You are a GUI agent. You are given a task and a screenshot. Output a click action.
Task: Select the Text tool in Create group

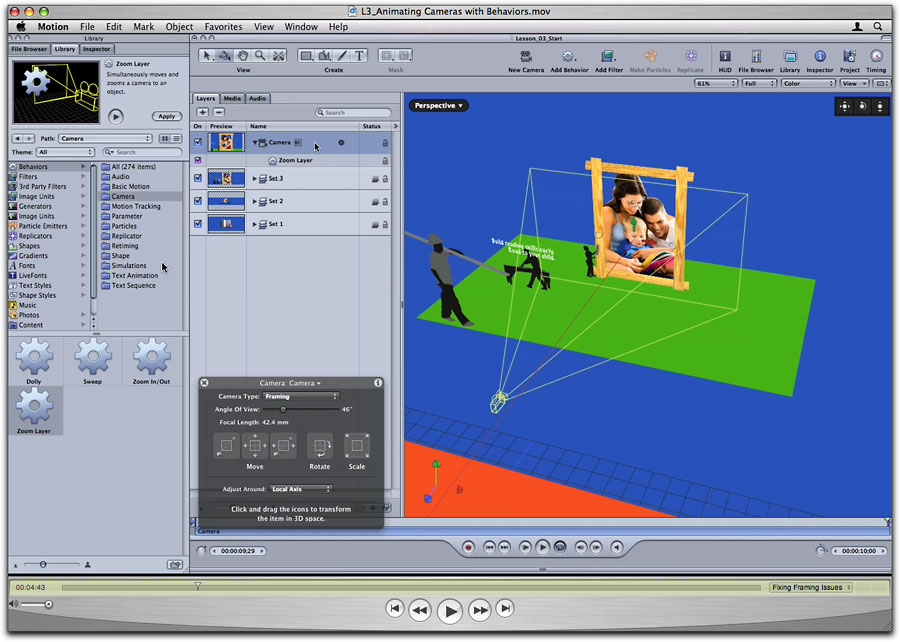pos(360,56)
